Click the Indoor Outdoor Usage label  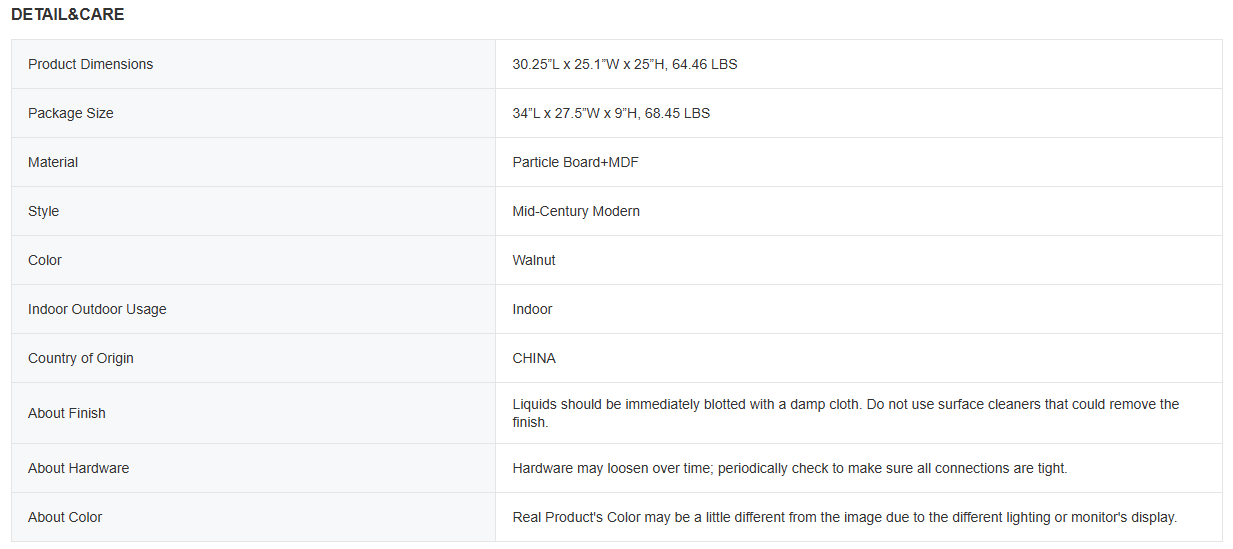point(97,309)
